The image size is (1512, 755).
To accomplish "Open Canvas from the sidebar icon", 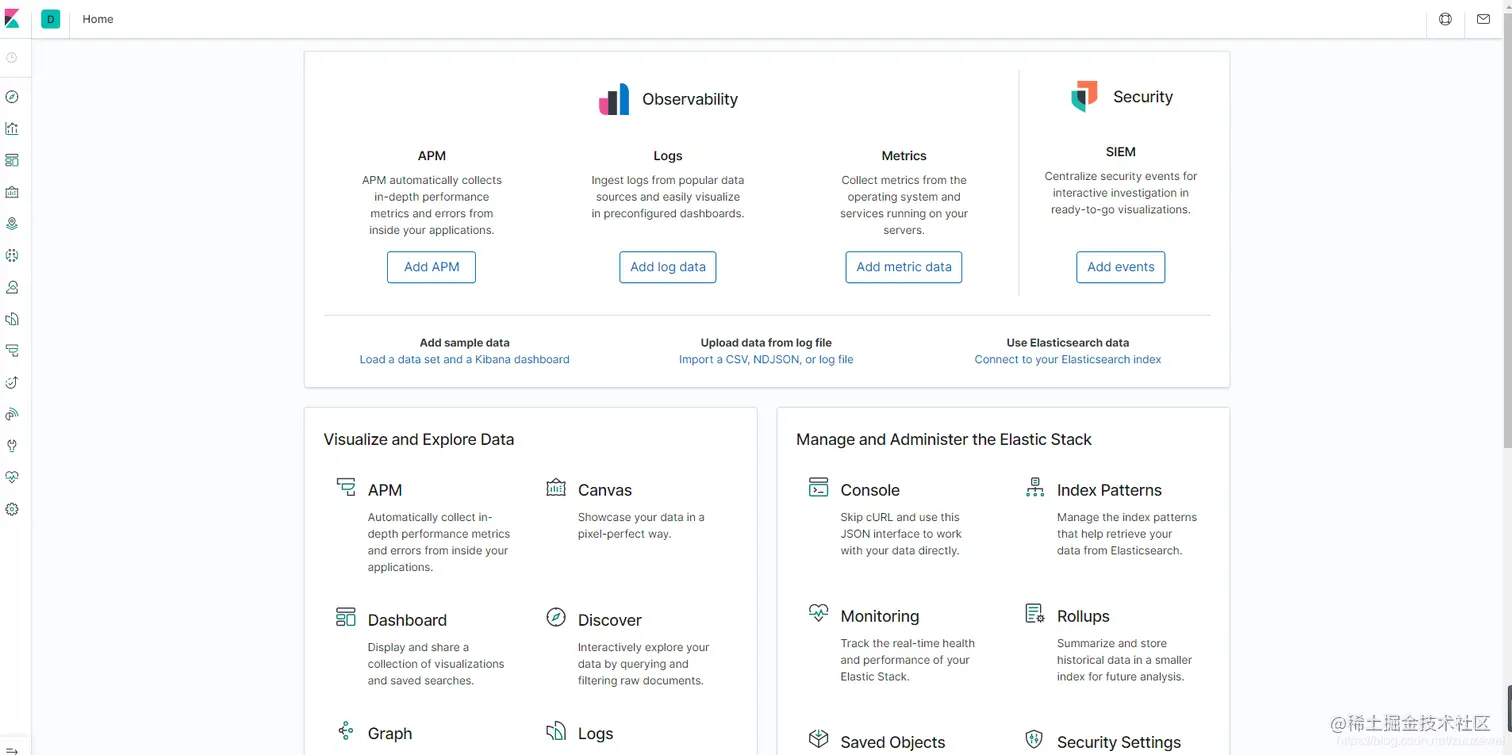I will pos(12,192).
